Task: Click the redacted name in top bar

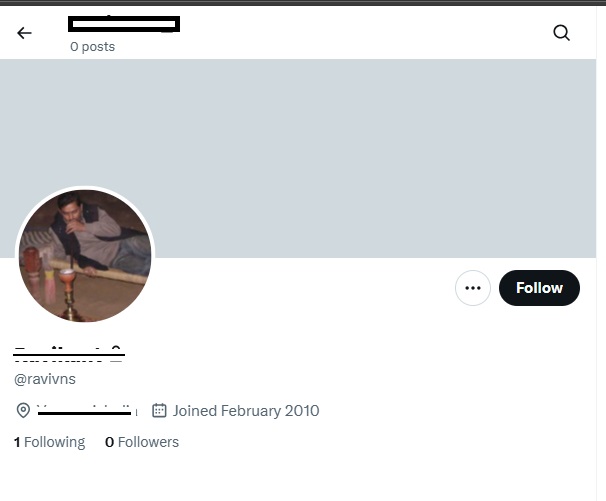Action: pyautogui.click(x=124, y=23)
